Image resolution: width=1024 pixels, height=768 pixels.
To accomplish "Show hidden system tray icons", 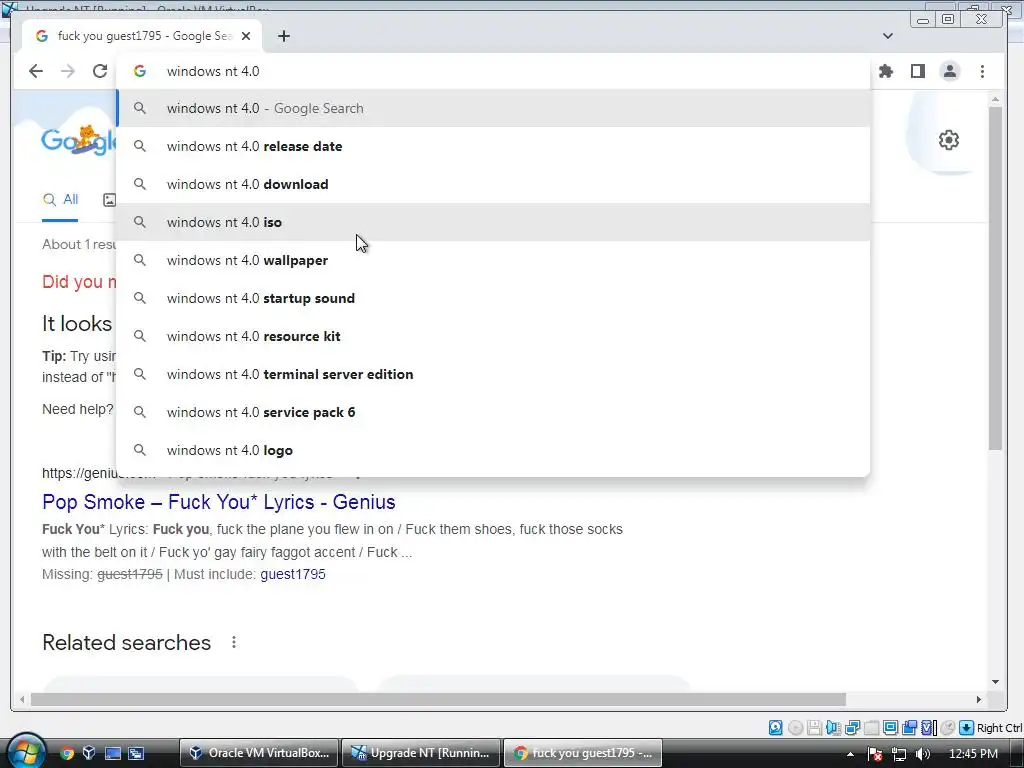I will [x=850, y=754].
